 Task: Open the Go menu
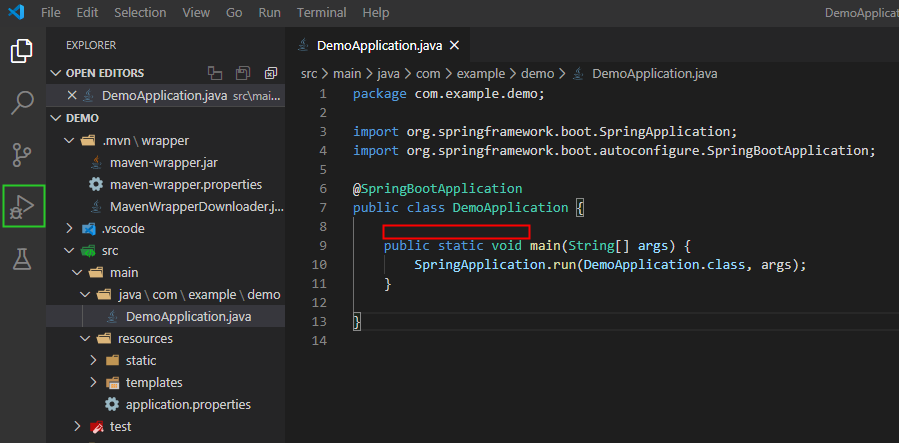[234, 12]
